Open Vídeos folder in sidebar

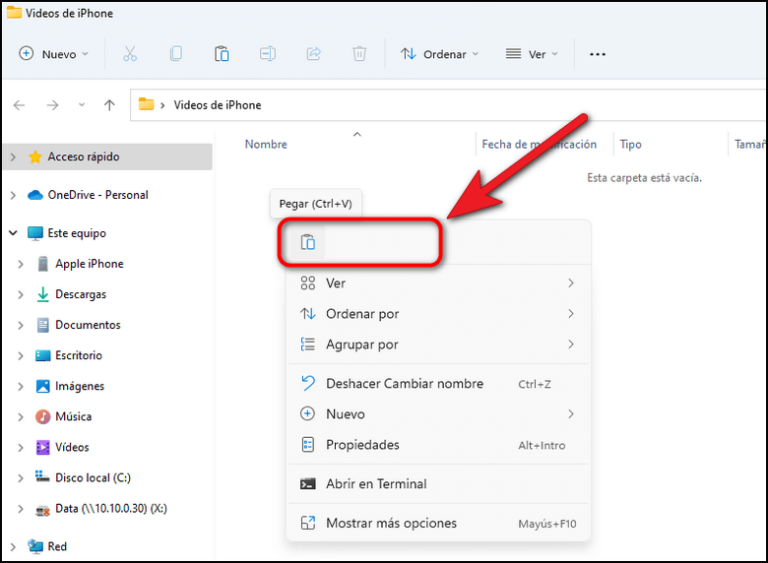[x=72, y=447]
